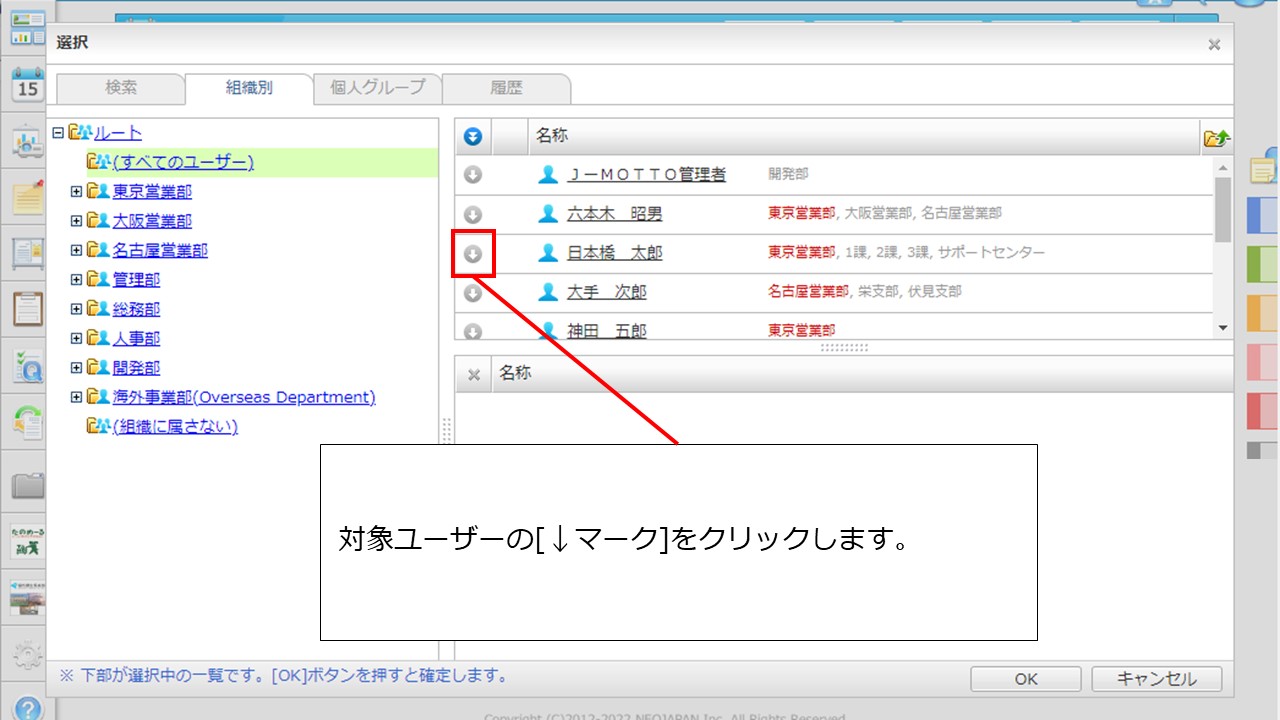Click the X remove icon in selected list header

click(474, 374)
